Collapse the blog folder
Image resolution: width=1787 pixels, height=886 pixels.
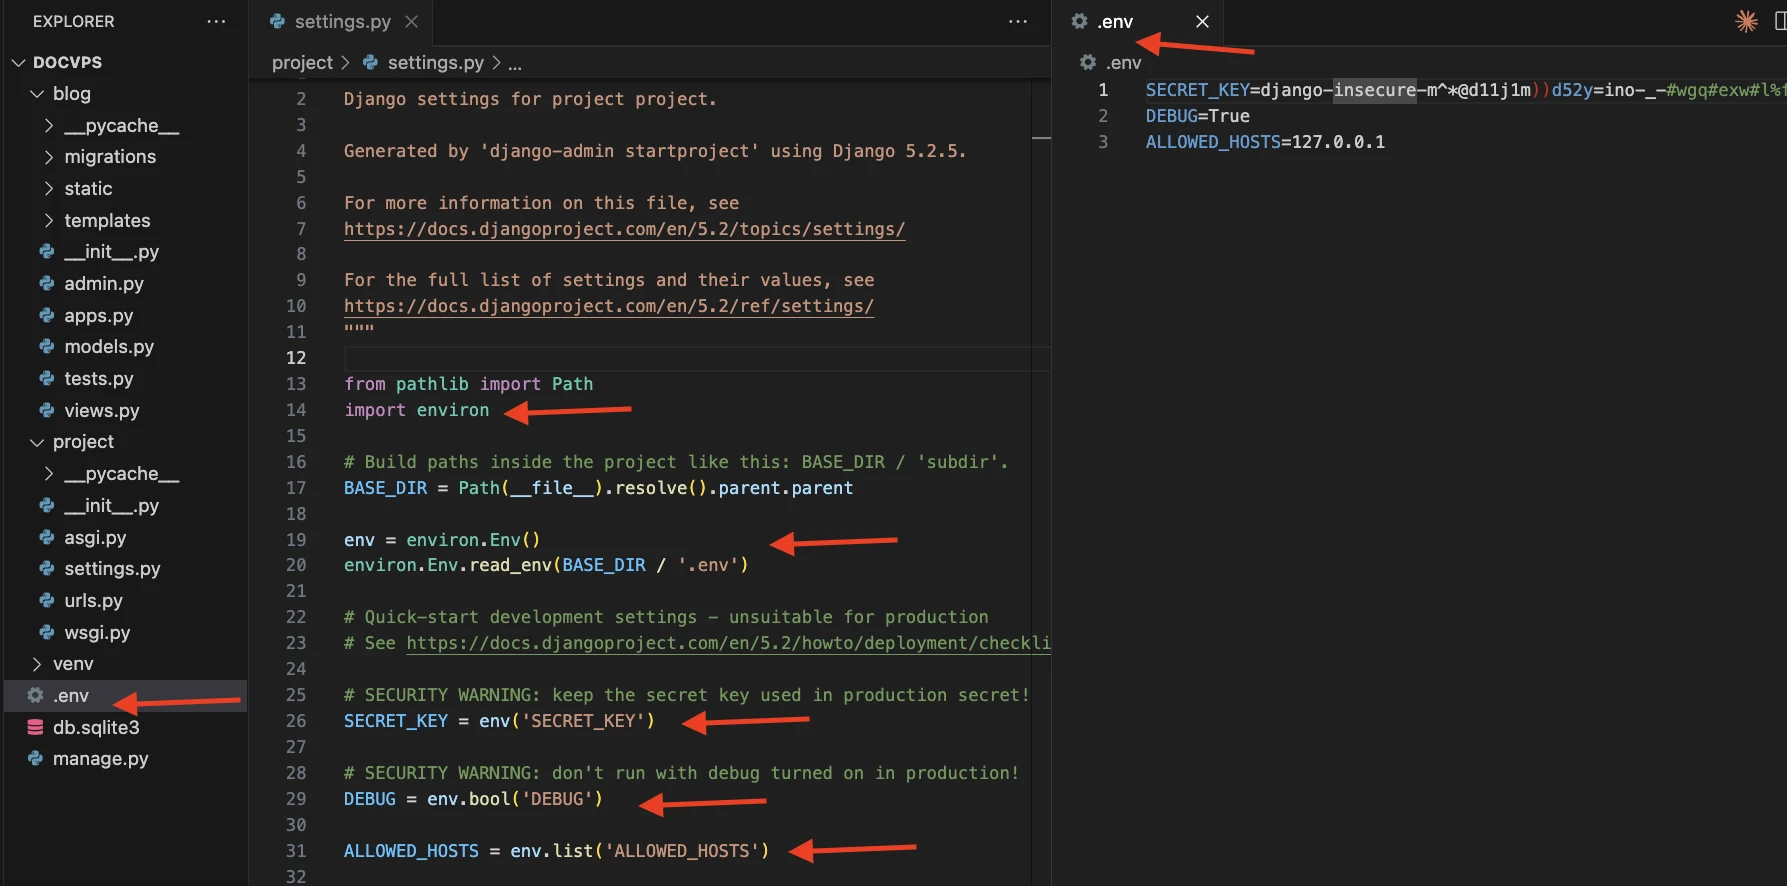point(37,94)
